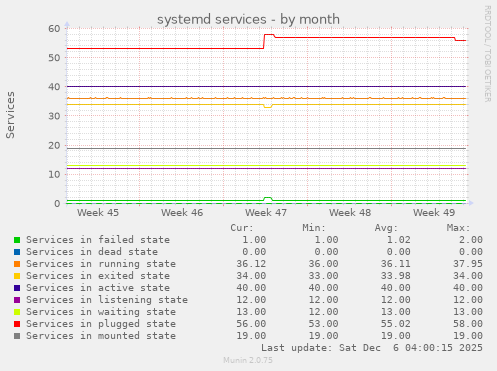Screen dimensions: 497x371
Task: Click the 'Week 45' axis label
Action: (x=98, y=213)
